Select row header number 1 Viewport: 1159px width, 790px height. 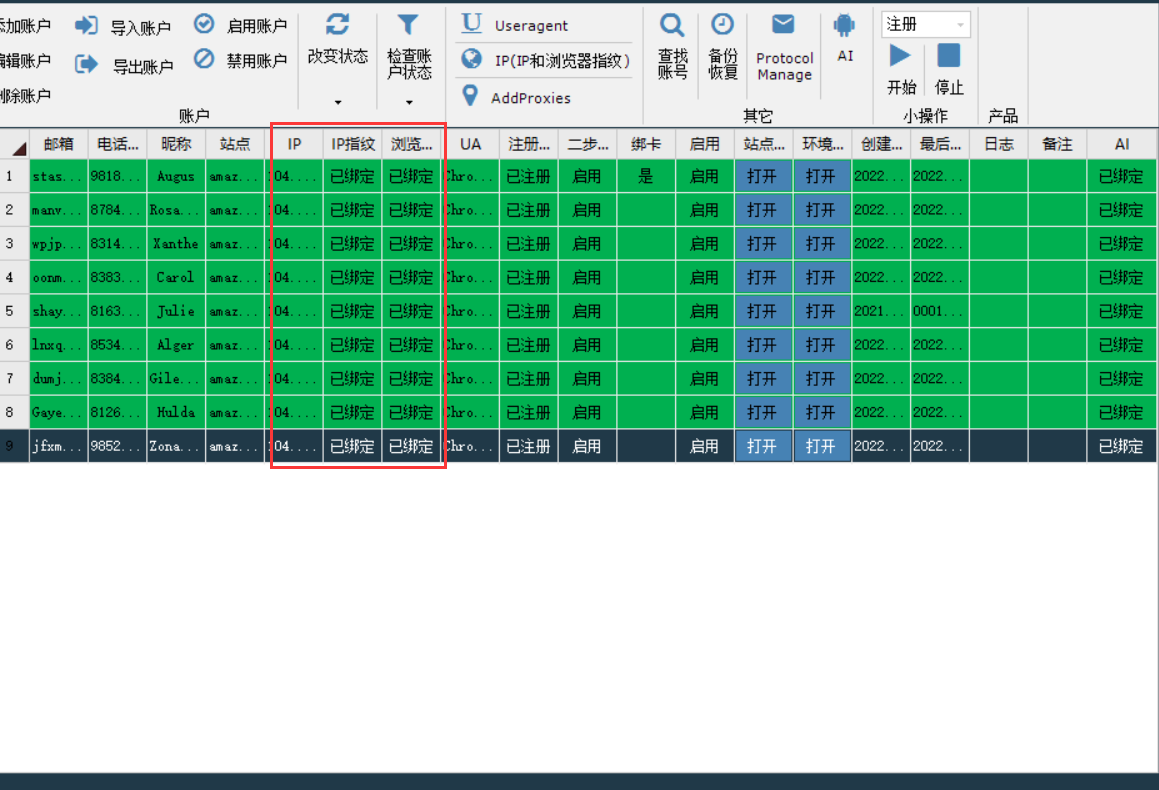(15, 177)
